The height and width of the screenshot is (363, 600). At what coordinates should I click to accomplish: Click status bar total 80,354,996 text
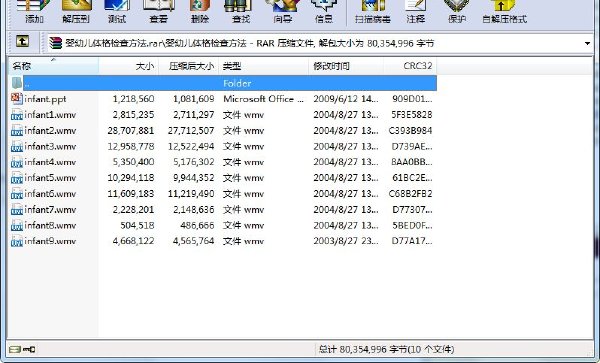[386, 349]
